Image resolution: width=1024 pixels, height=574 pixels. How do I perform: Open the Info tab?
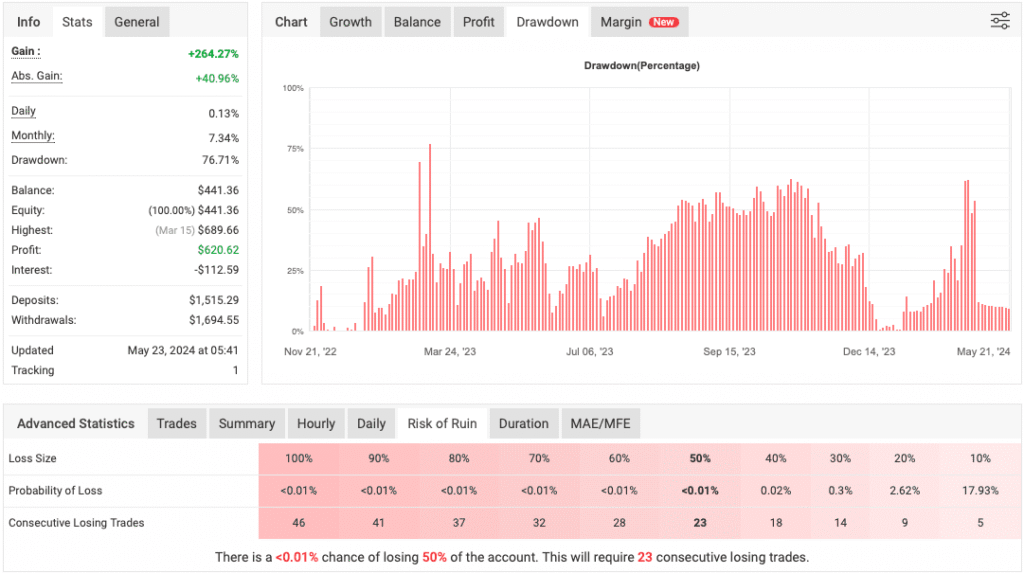pyautogui.click(x=29, y=22)
